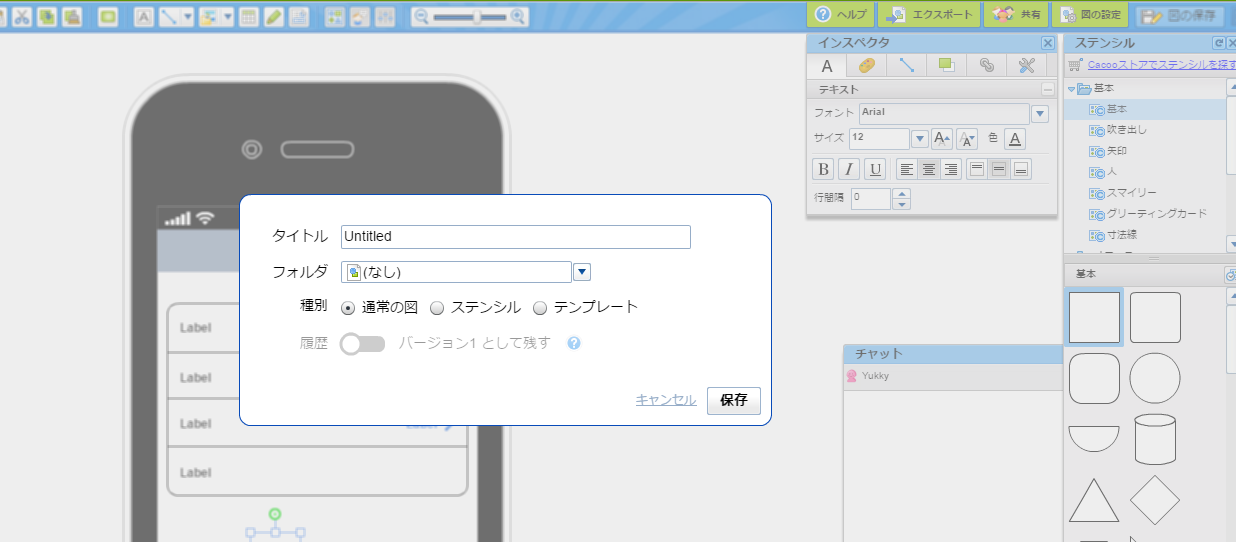Screen dimensions: 1236x542
Task: Align text to the right
Action: tap(951, 169)
